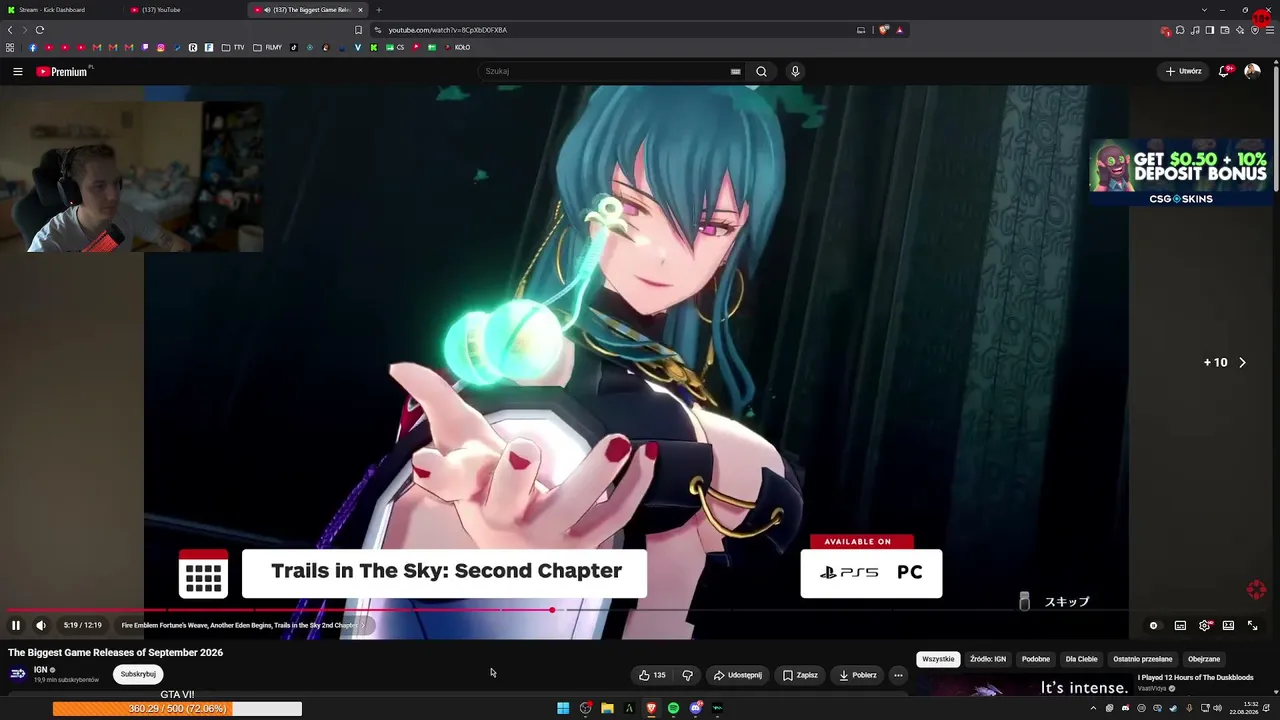1280x720 pixels.
Task: Go back in browser history
Action: click(10, 30)
